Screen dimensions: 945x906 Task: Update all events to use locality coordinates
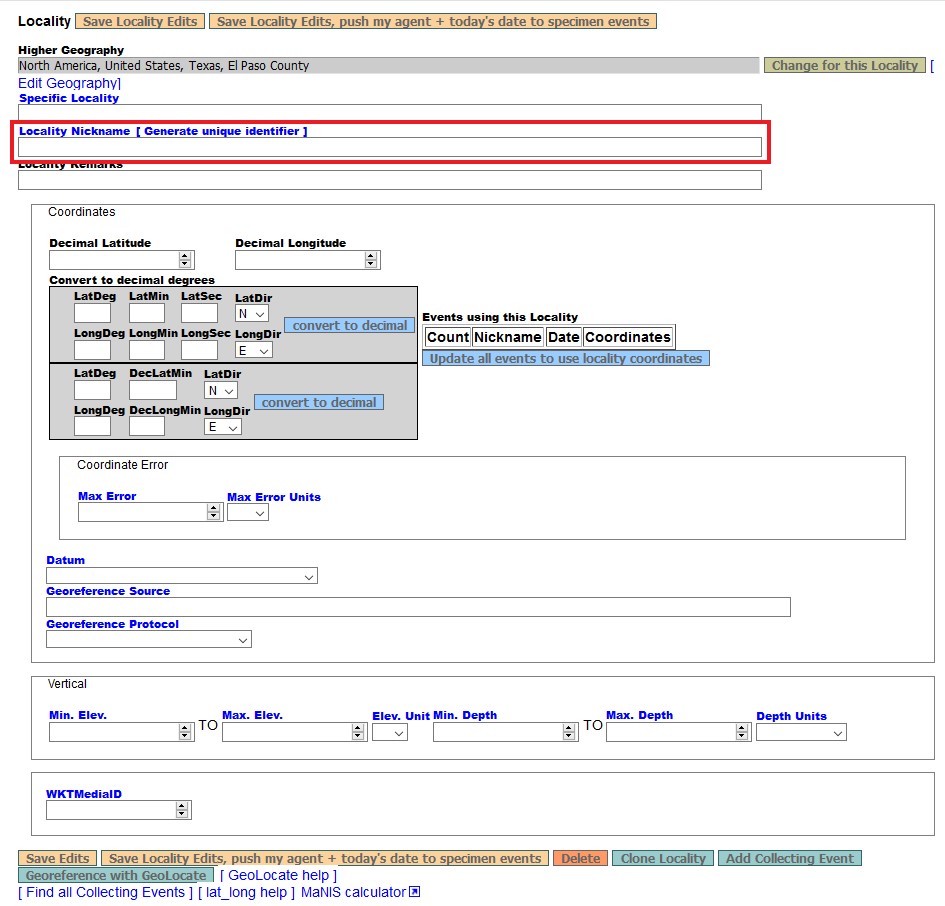tap(566, 357)
